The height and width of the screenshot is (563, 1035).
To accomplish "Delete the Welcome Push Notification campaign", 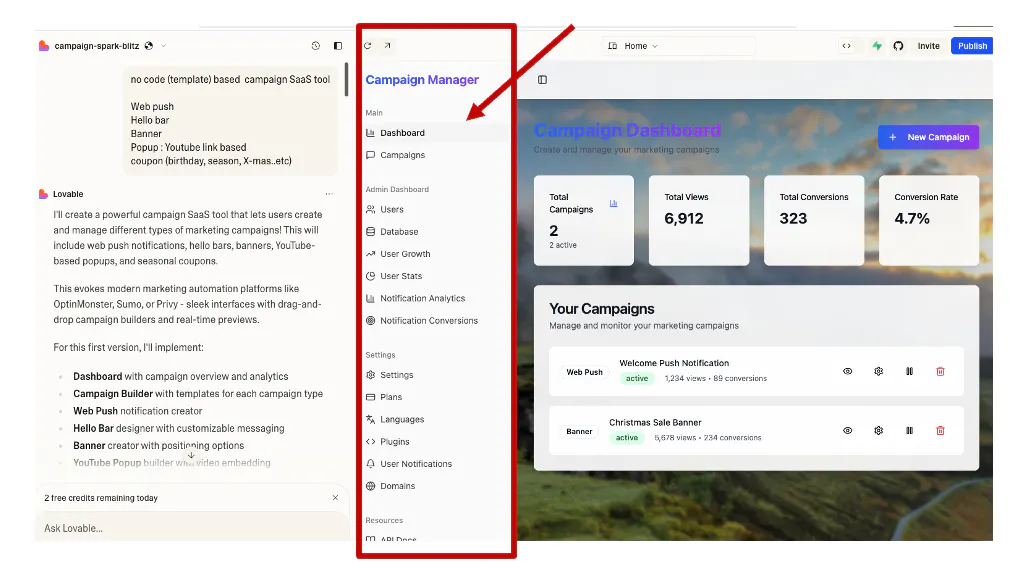I will pyautogui.click(x=941, y=372).
